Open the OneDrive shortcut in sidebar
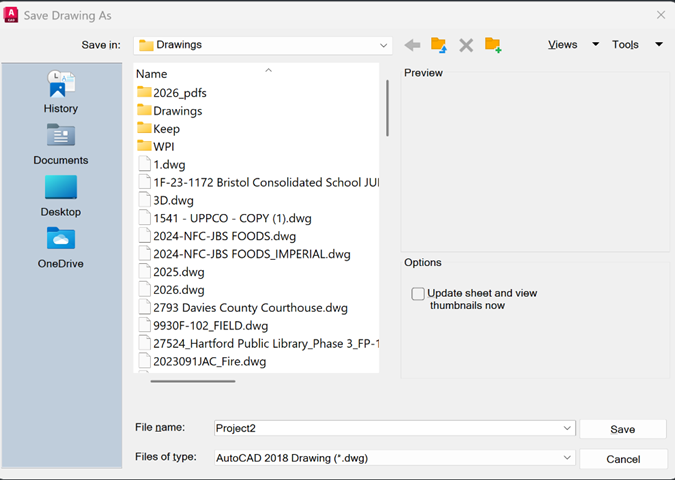Viewport: 675px width, 480px height. 61,248
